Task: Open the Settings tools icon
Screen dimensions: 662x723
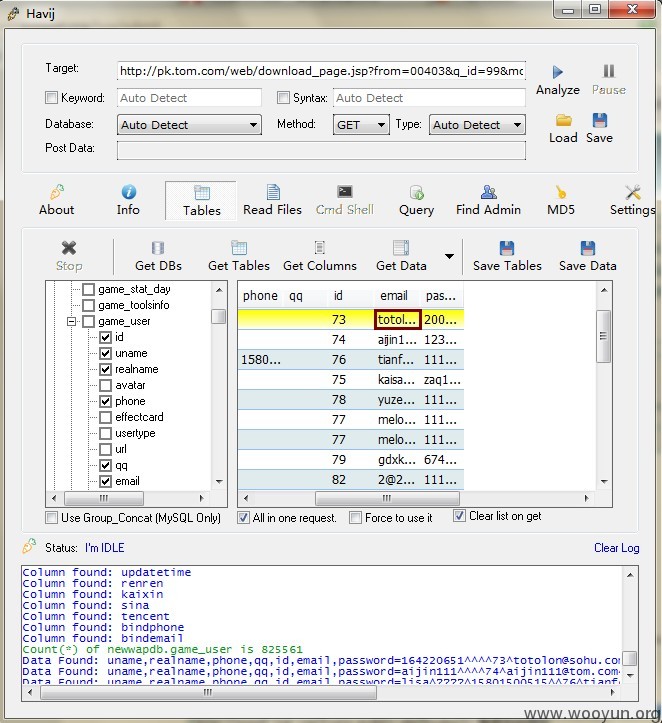Action: [x=633, y=192]
